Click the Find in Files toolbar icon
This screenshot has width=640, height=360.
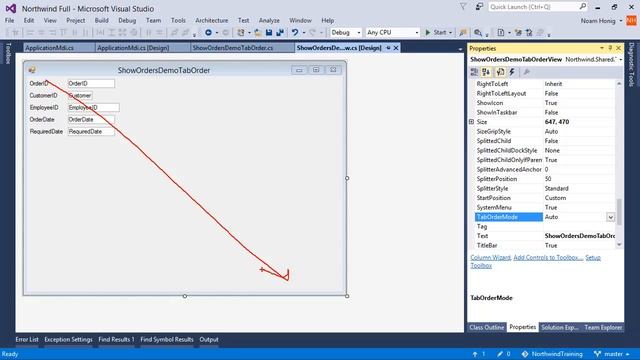[478, 32]
